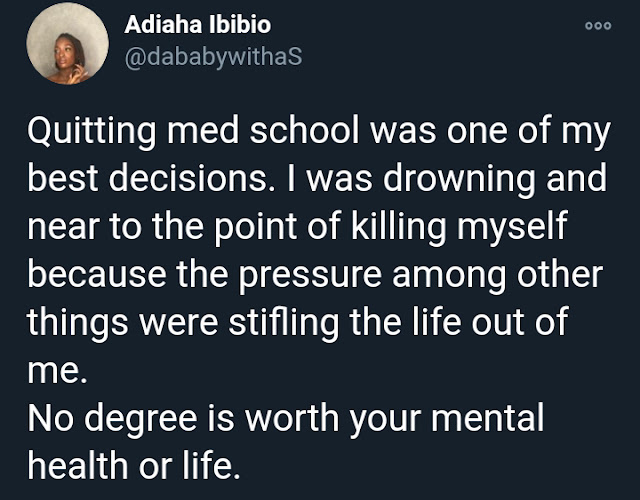Click the single word 'me.' line

(x=57, y=371)
